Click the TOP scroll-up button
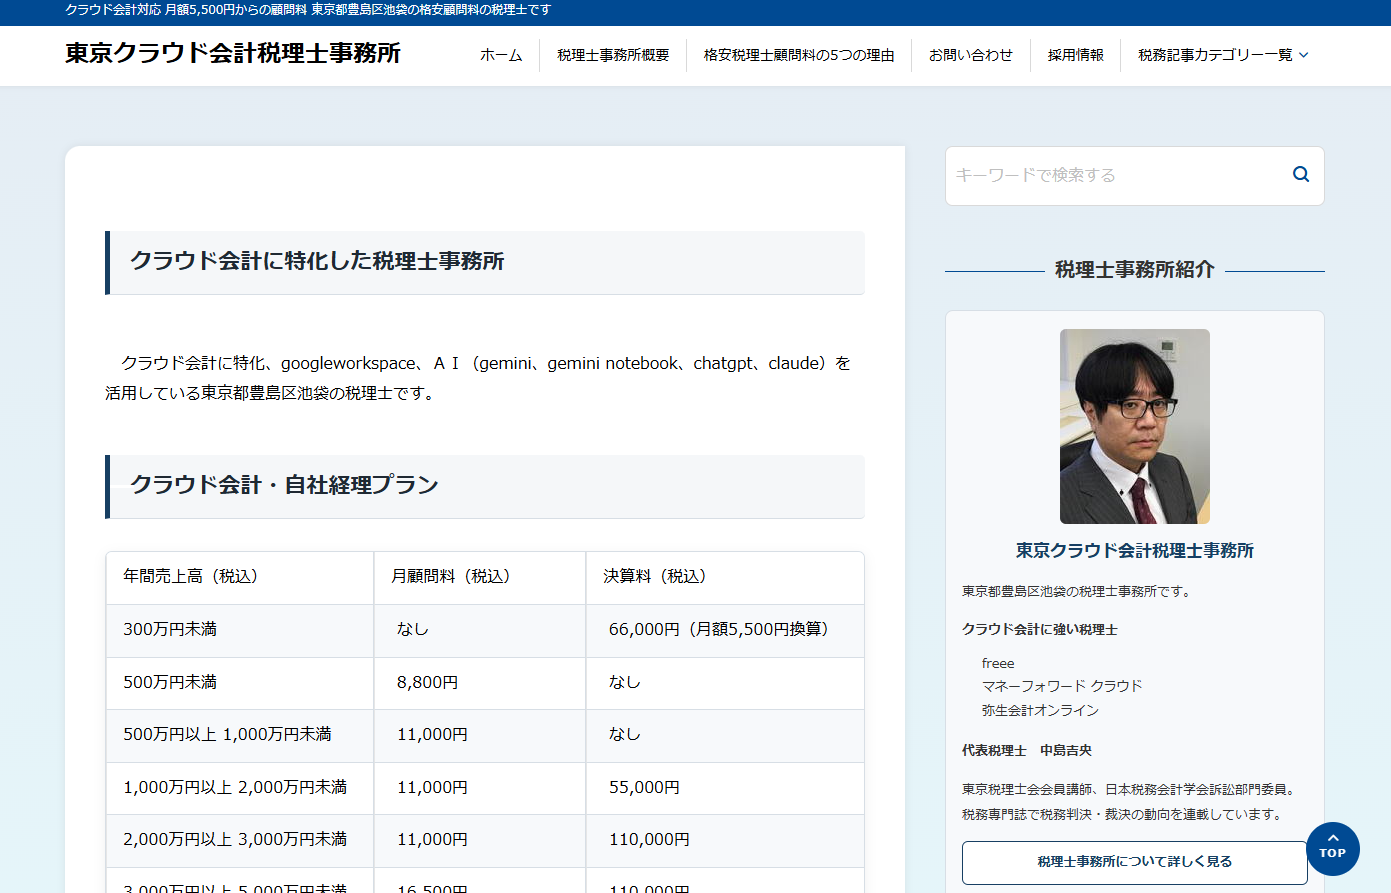 point(1332,849)
